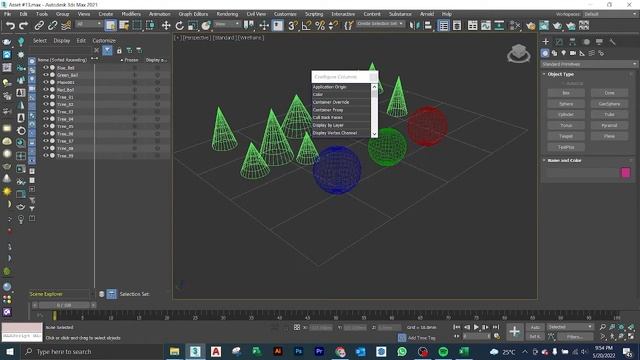The image size is (640, 360).
Task: Hide the Green_Ball object with eye icon
Action: point(46,75)
